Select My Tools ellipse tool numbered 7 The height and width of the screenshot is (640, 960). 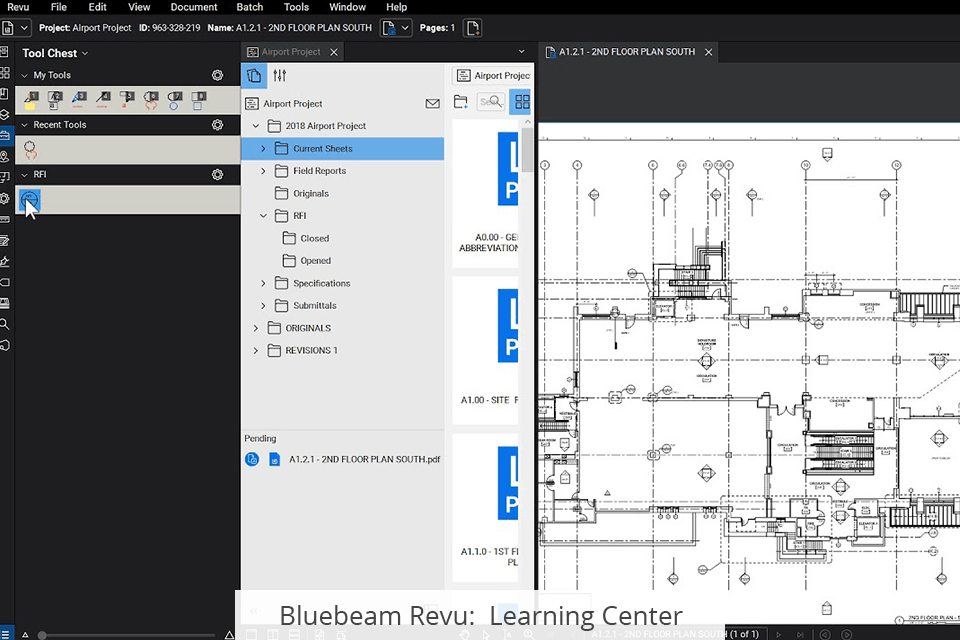174,100
